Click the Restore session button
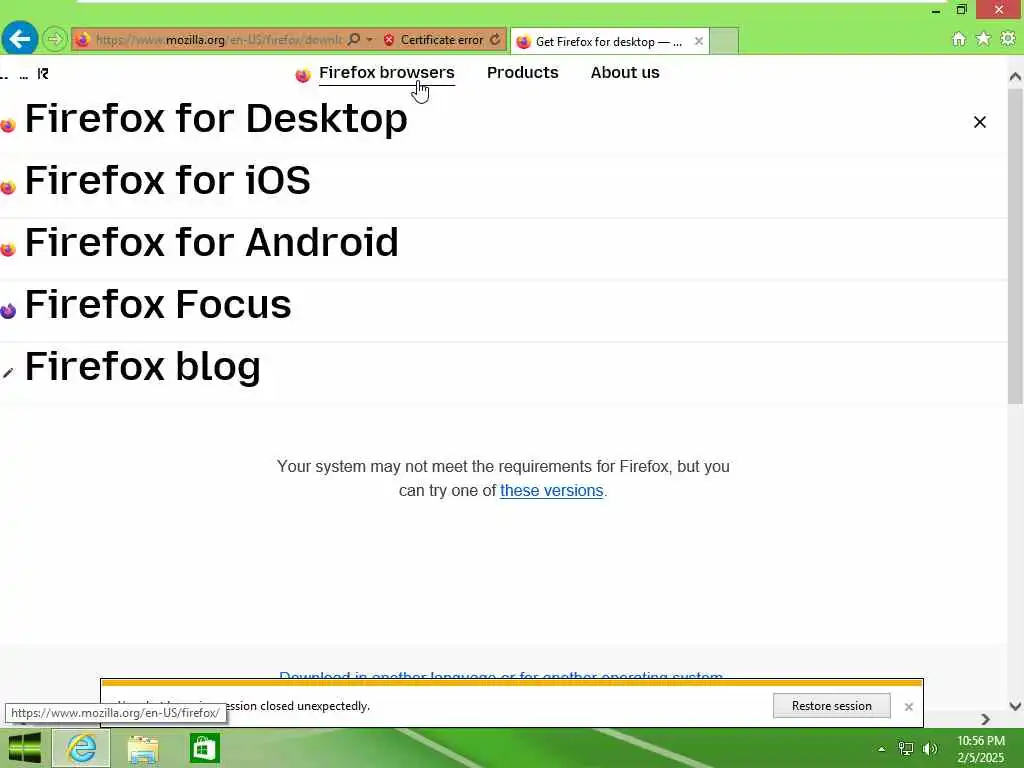Screen dimensions: 1024x768 [x=831, y=705]
